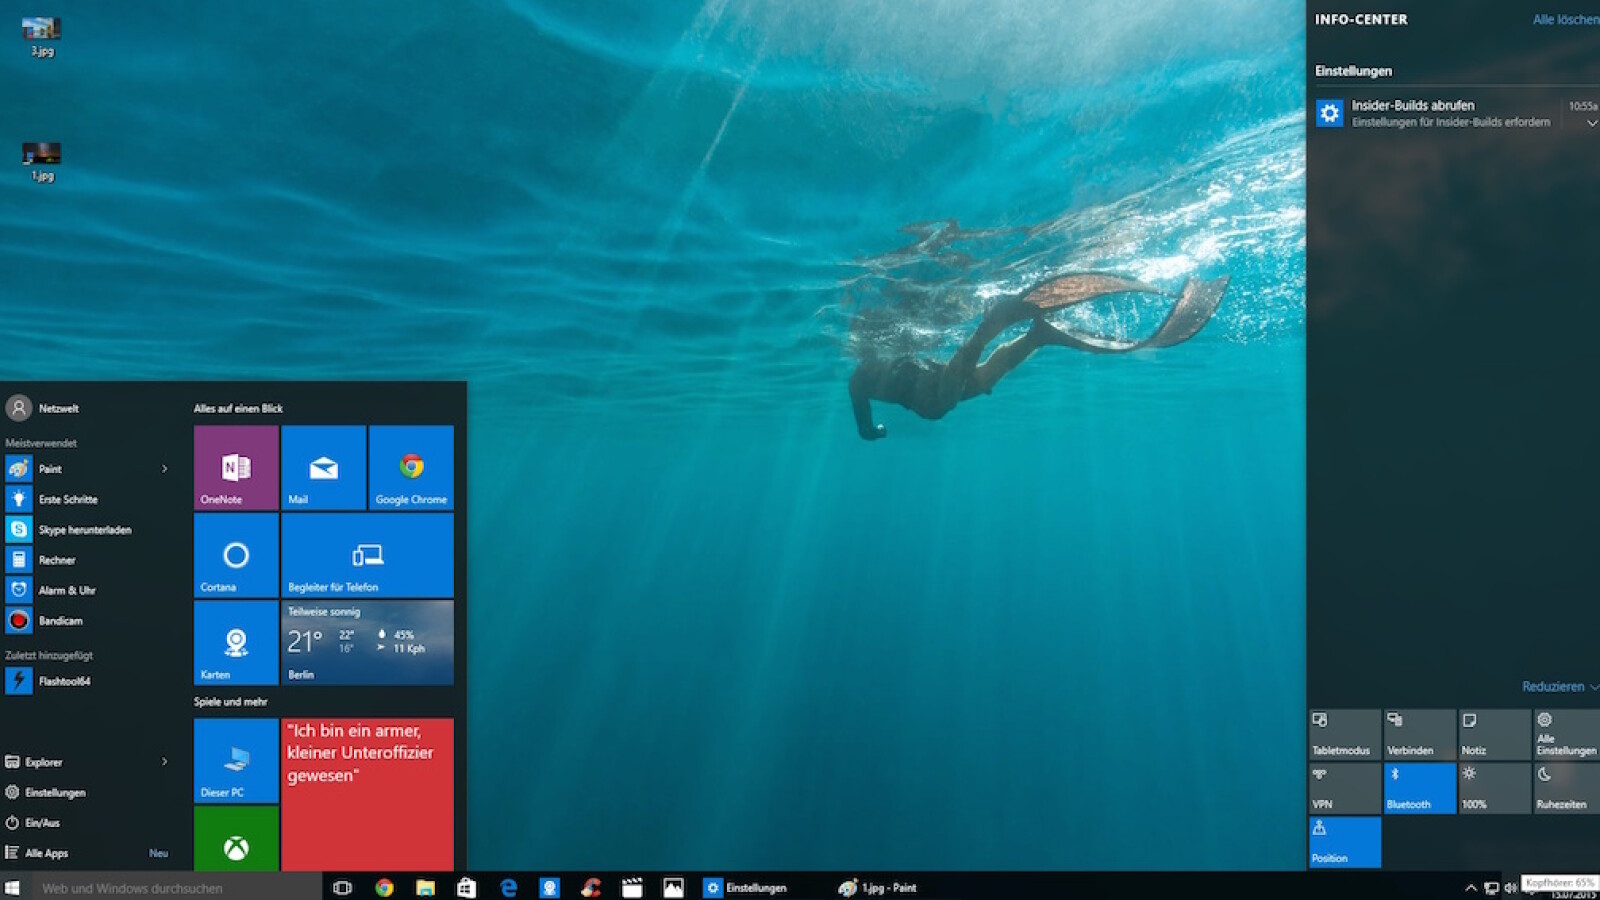The width and height of the screenshot is (1600, 900).
Task: Open the Notiz quick action in Info-Center
Action: (x=1493, y=733)
